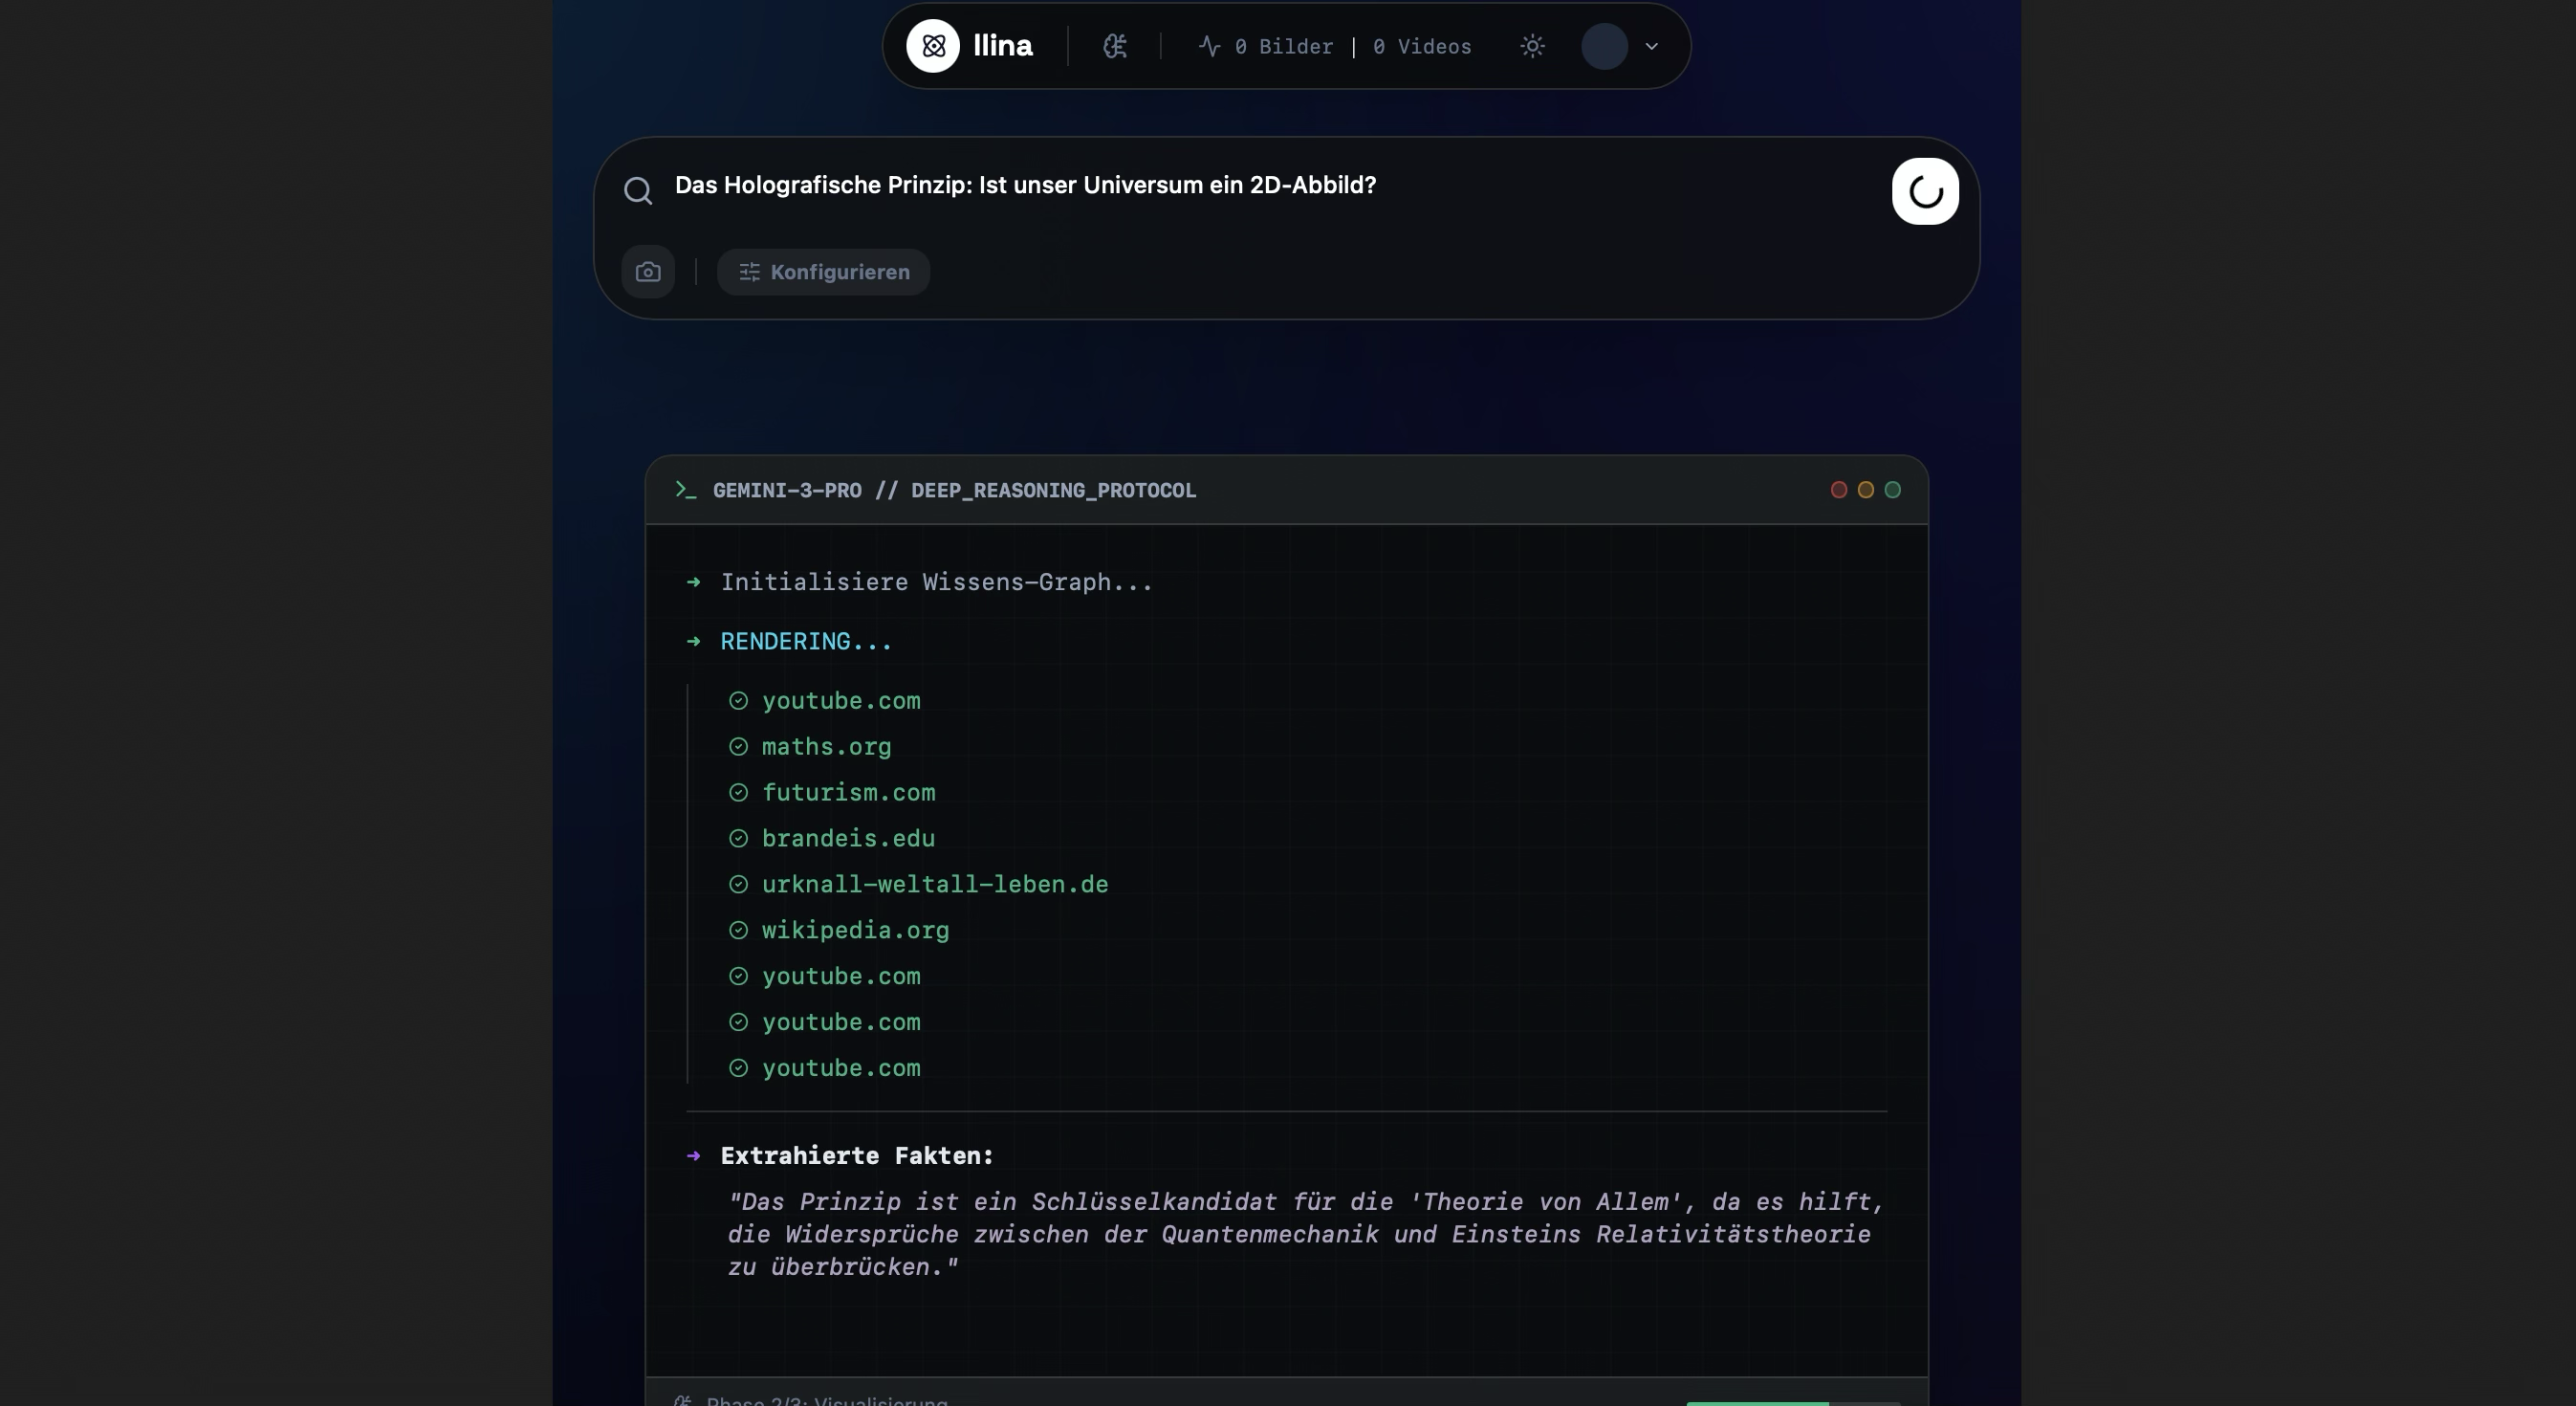Click the brain circuit icon in header
Screen dimensions: 2576x1406
[1114, 46]
